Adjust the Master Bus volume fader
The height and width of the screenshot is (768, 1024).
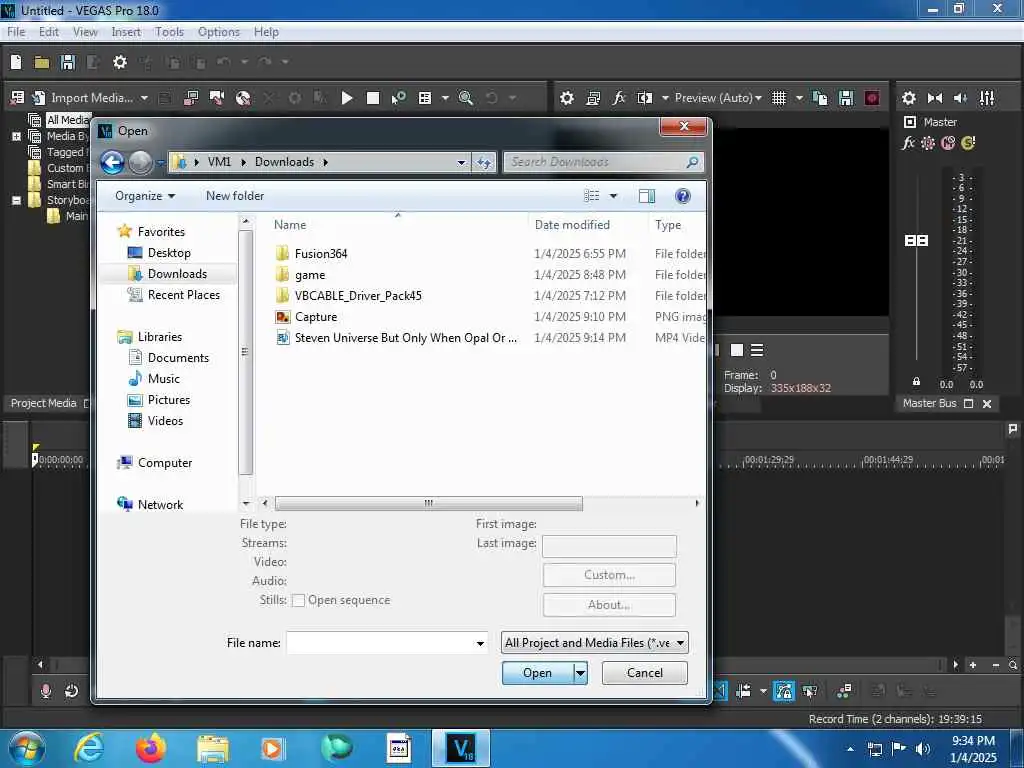coord(916,241)
